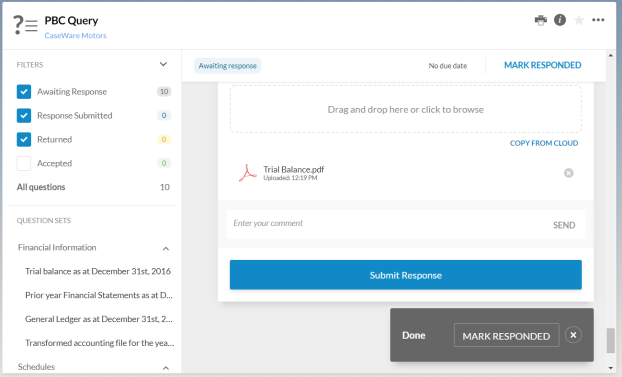The height and width of the screenshot is (377, 622).
Task: Click the Enter your comment field
Action: tap(387, 224)
